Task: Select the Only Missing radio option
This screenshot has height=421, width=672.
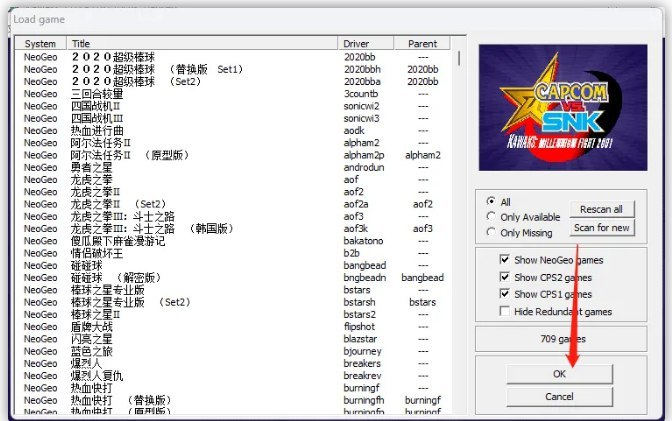Action: (x=491, y=233)
